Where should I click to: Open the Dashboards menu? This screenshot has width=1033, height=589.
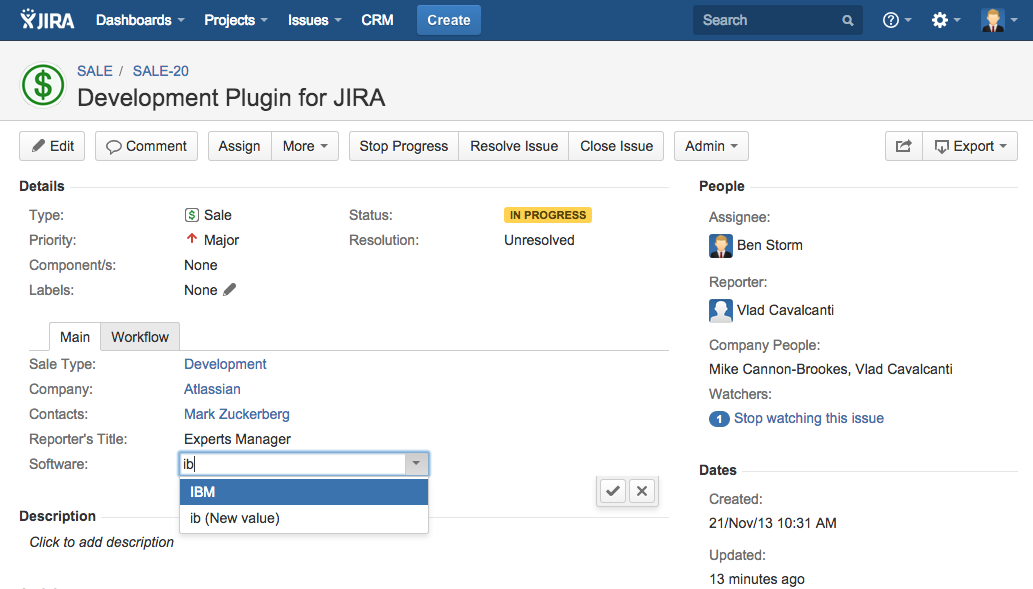point(140,20)
